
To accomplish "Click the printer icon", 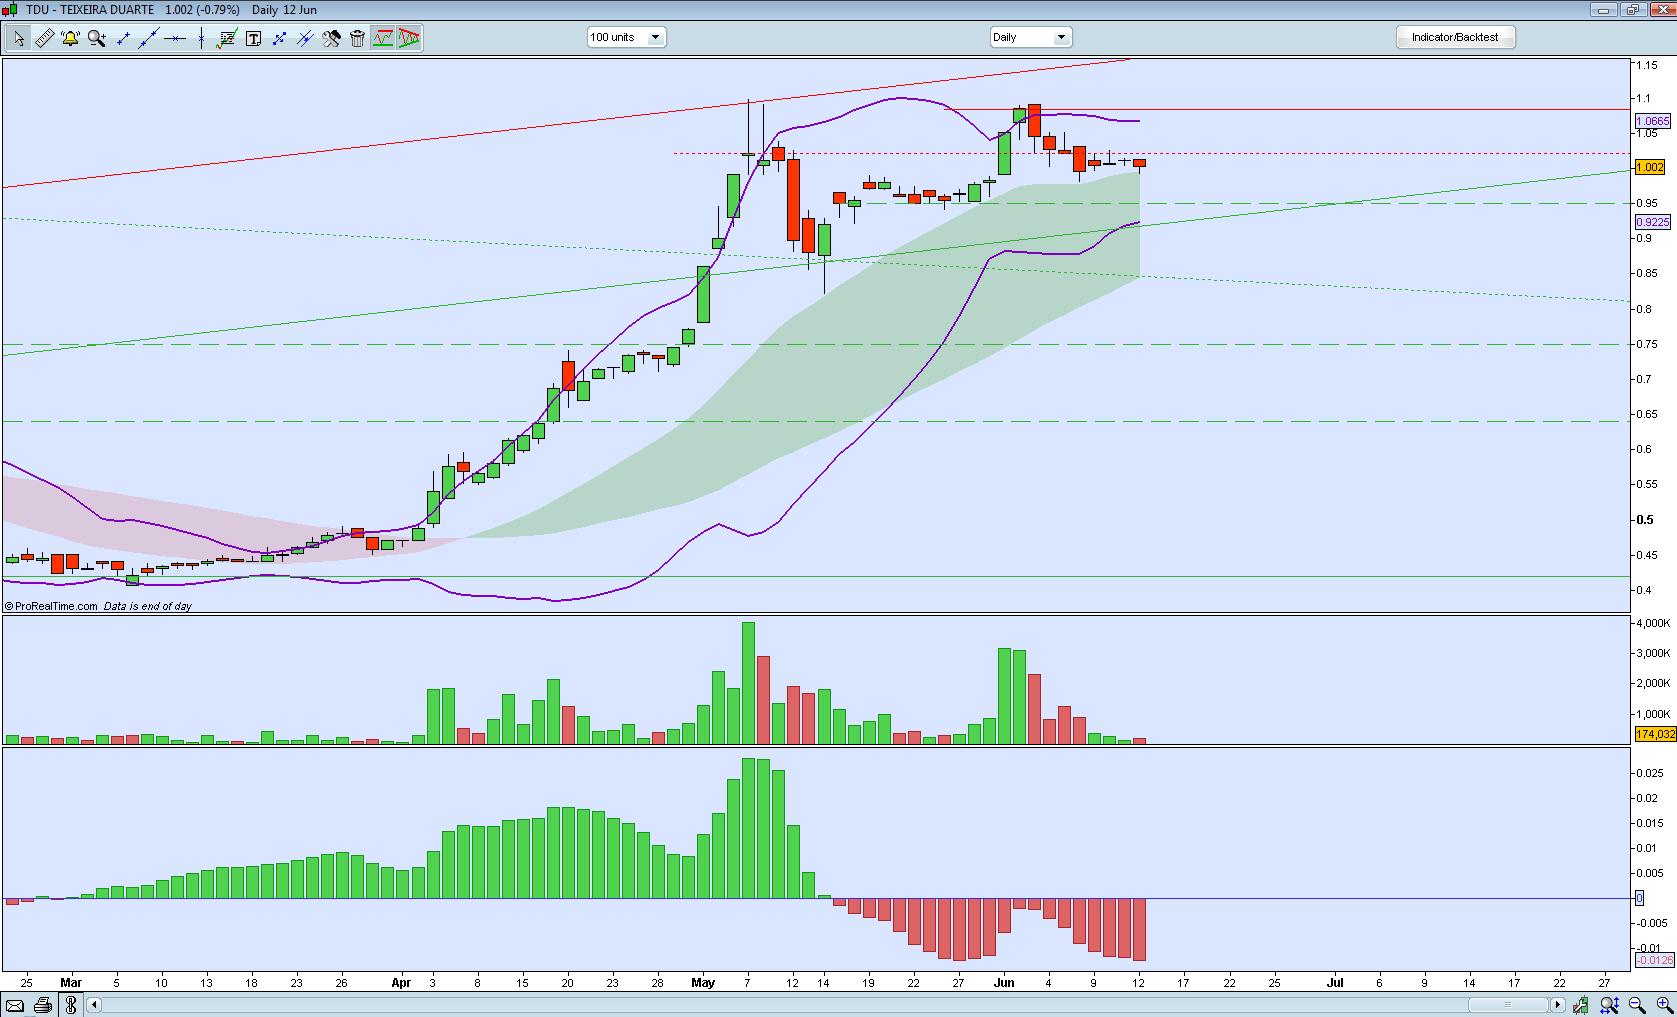I will pyautogui.click(x=42, y=1005).
